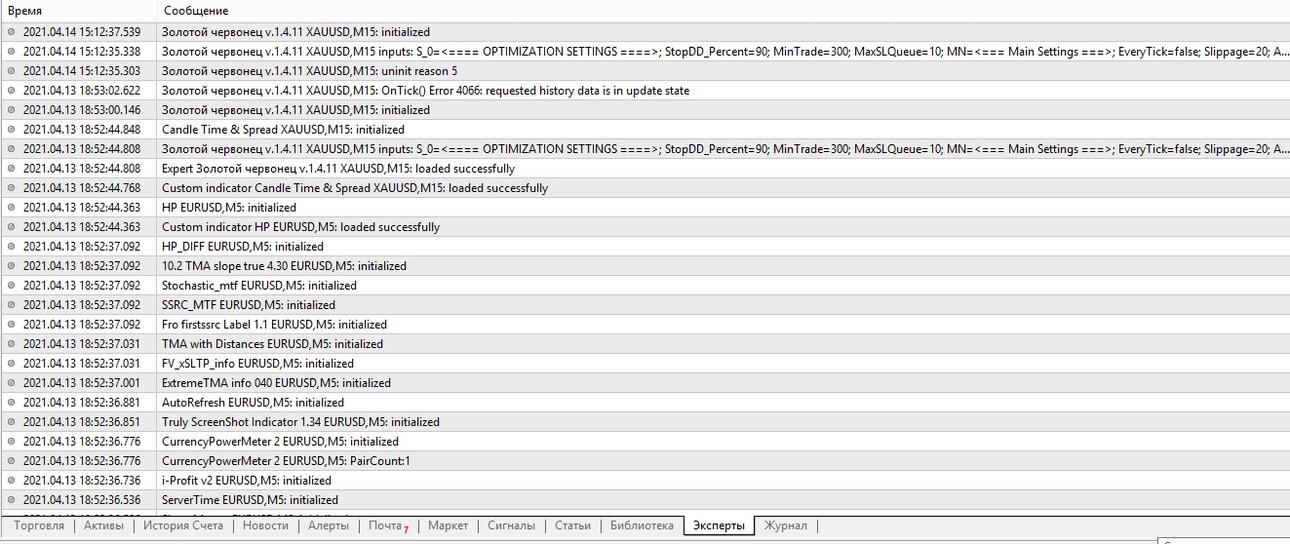Select timestamp 2021.04.13 18:52:36.536

point(82,499)
